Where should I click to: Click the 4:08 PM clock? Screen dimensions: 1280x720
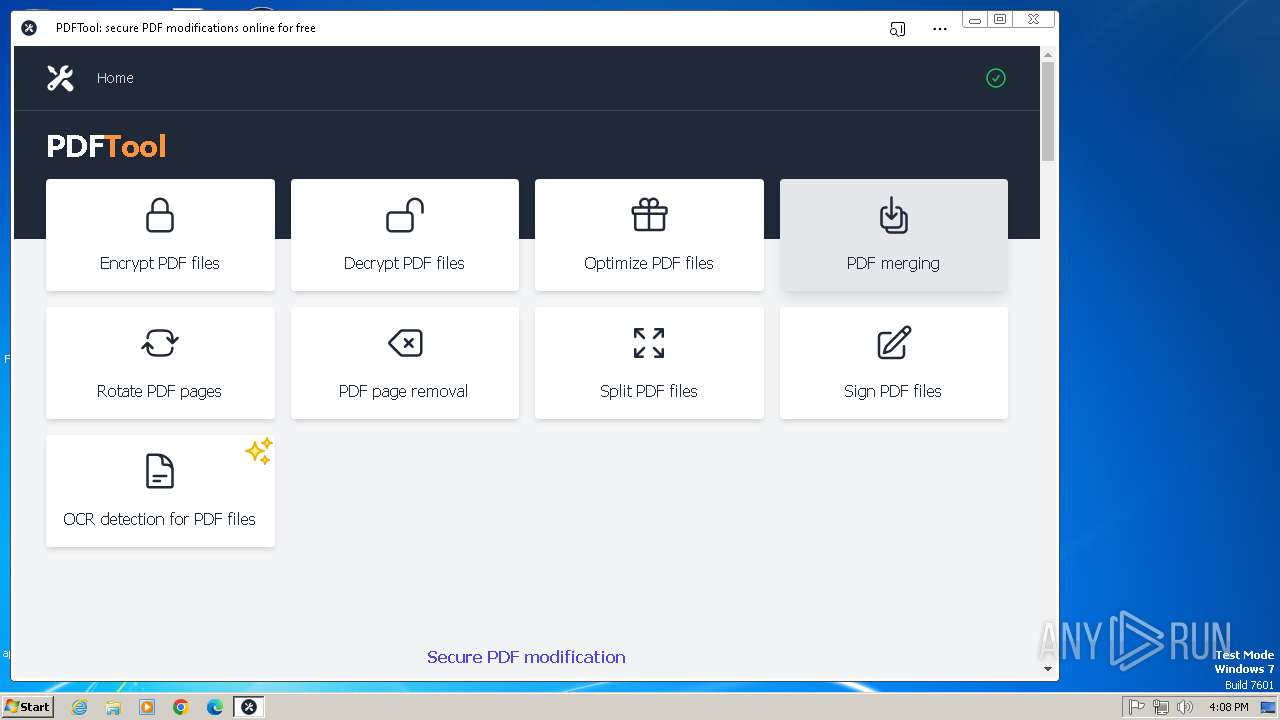[x=1228, y=707]
